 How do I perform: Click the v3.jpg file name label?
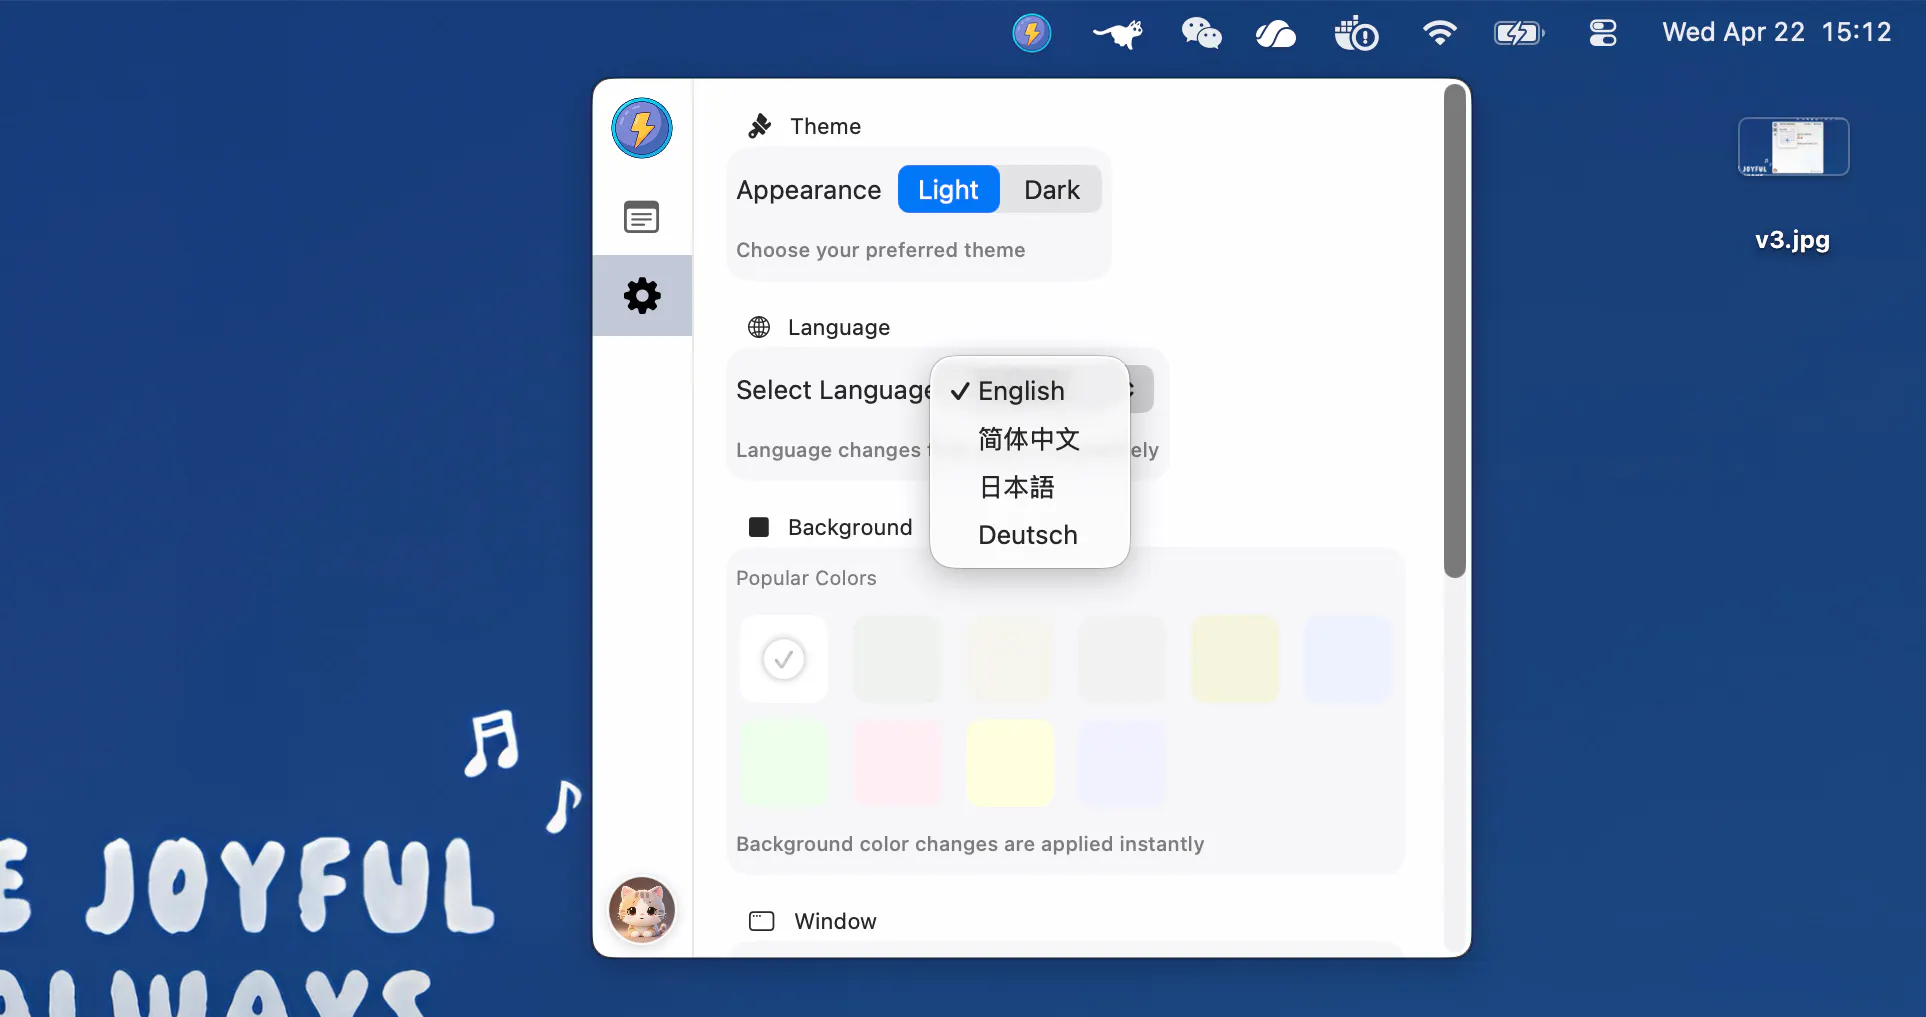[1793, 240]
